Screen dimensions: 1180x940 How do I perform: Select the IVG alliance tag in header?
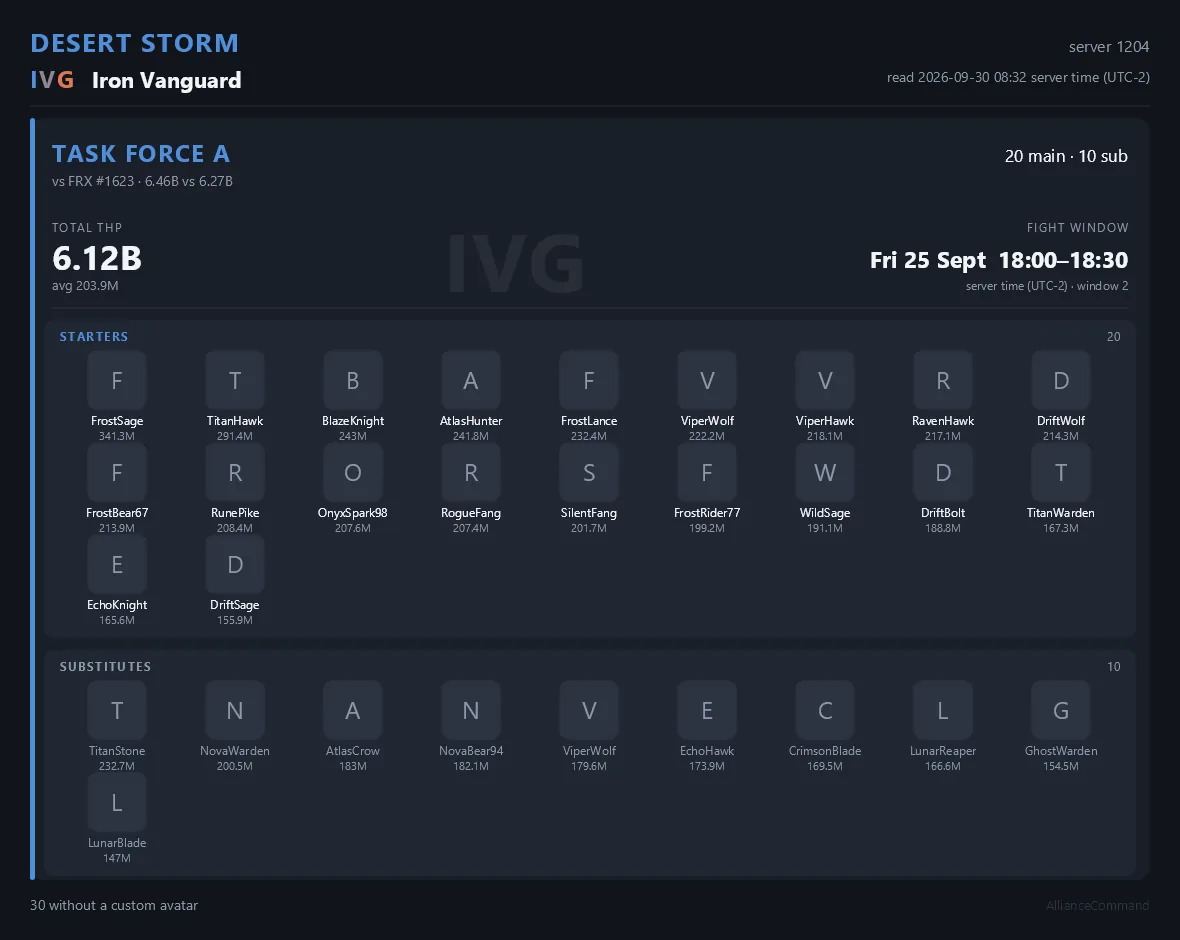pyautogui.click(x=52, y=80)
